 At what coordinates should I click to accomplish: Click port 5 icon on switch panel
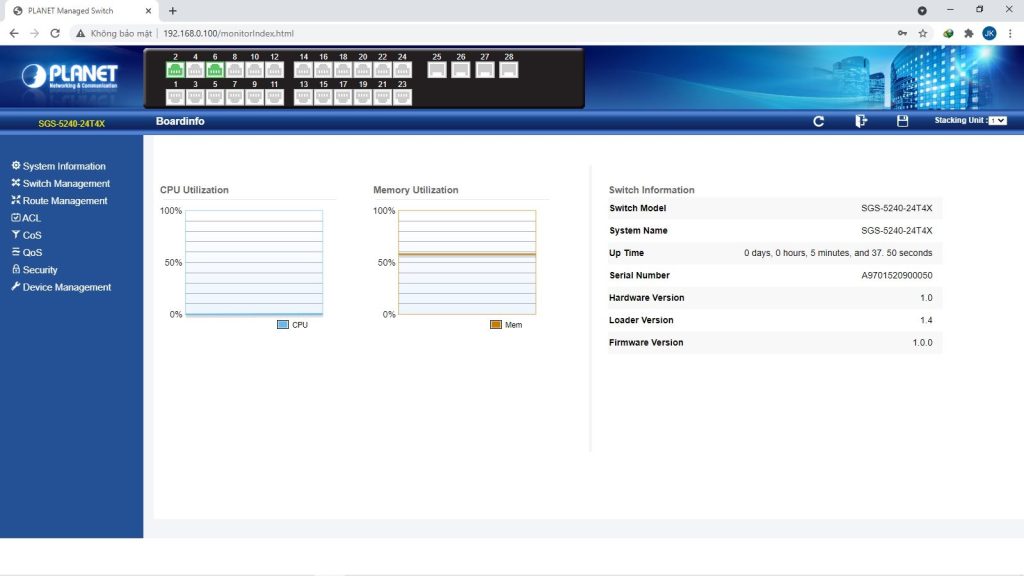click(215, 97)
